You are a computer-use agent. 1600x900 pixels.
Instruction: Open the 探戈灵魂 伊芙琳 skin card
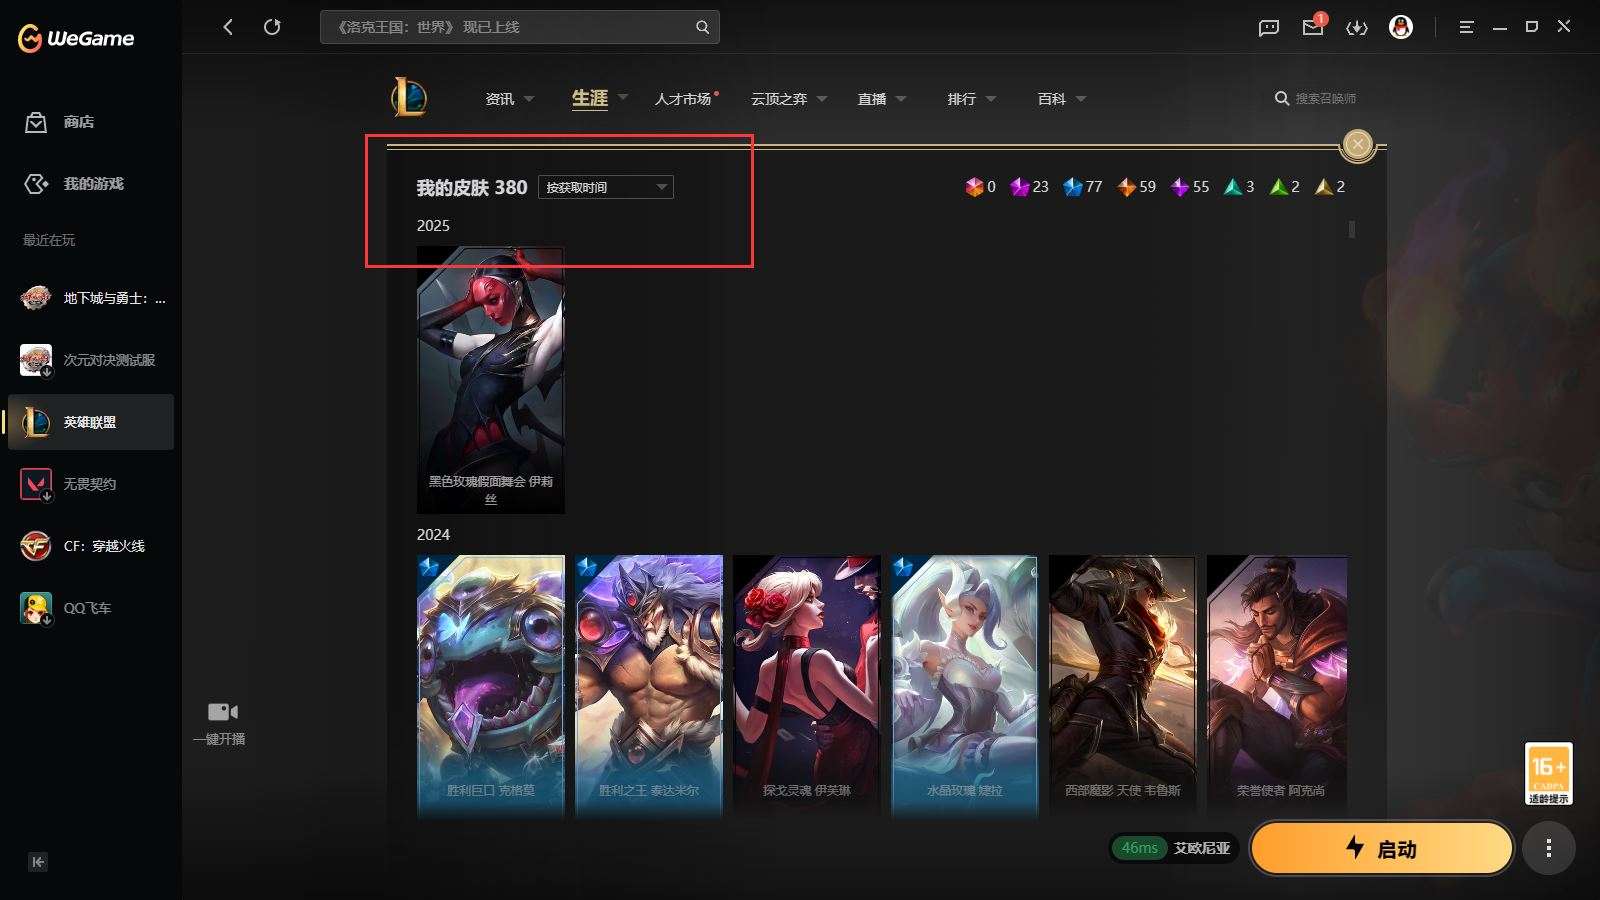click(x=807, y=686)
